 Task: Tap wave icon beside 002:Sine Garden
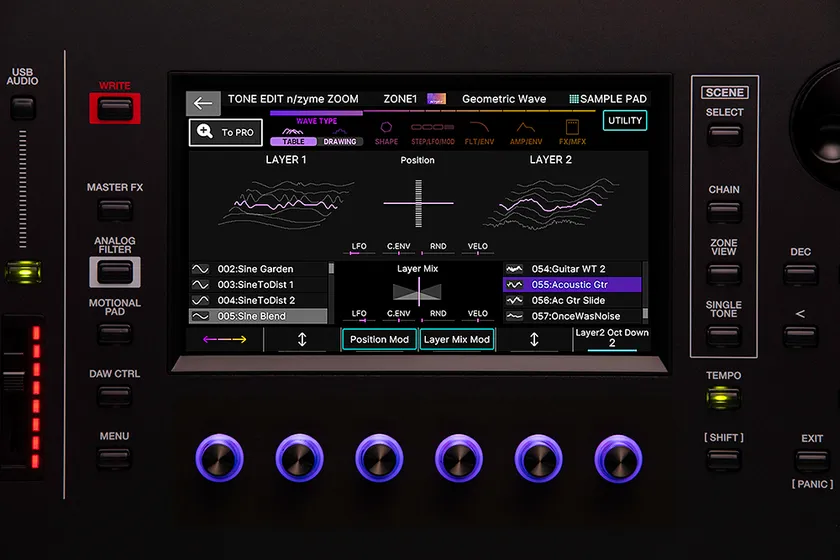(x=200, y=269)
